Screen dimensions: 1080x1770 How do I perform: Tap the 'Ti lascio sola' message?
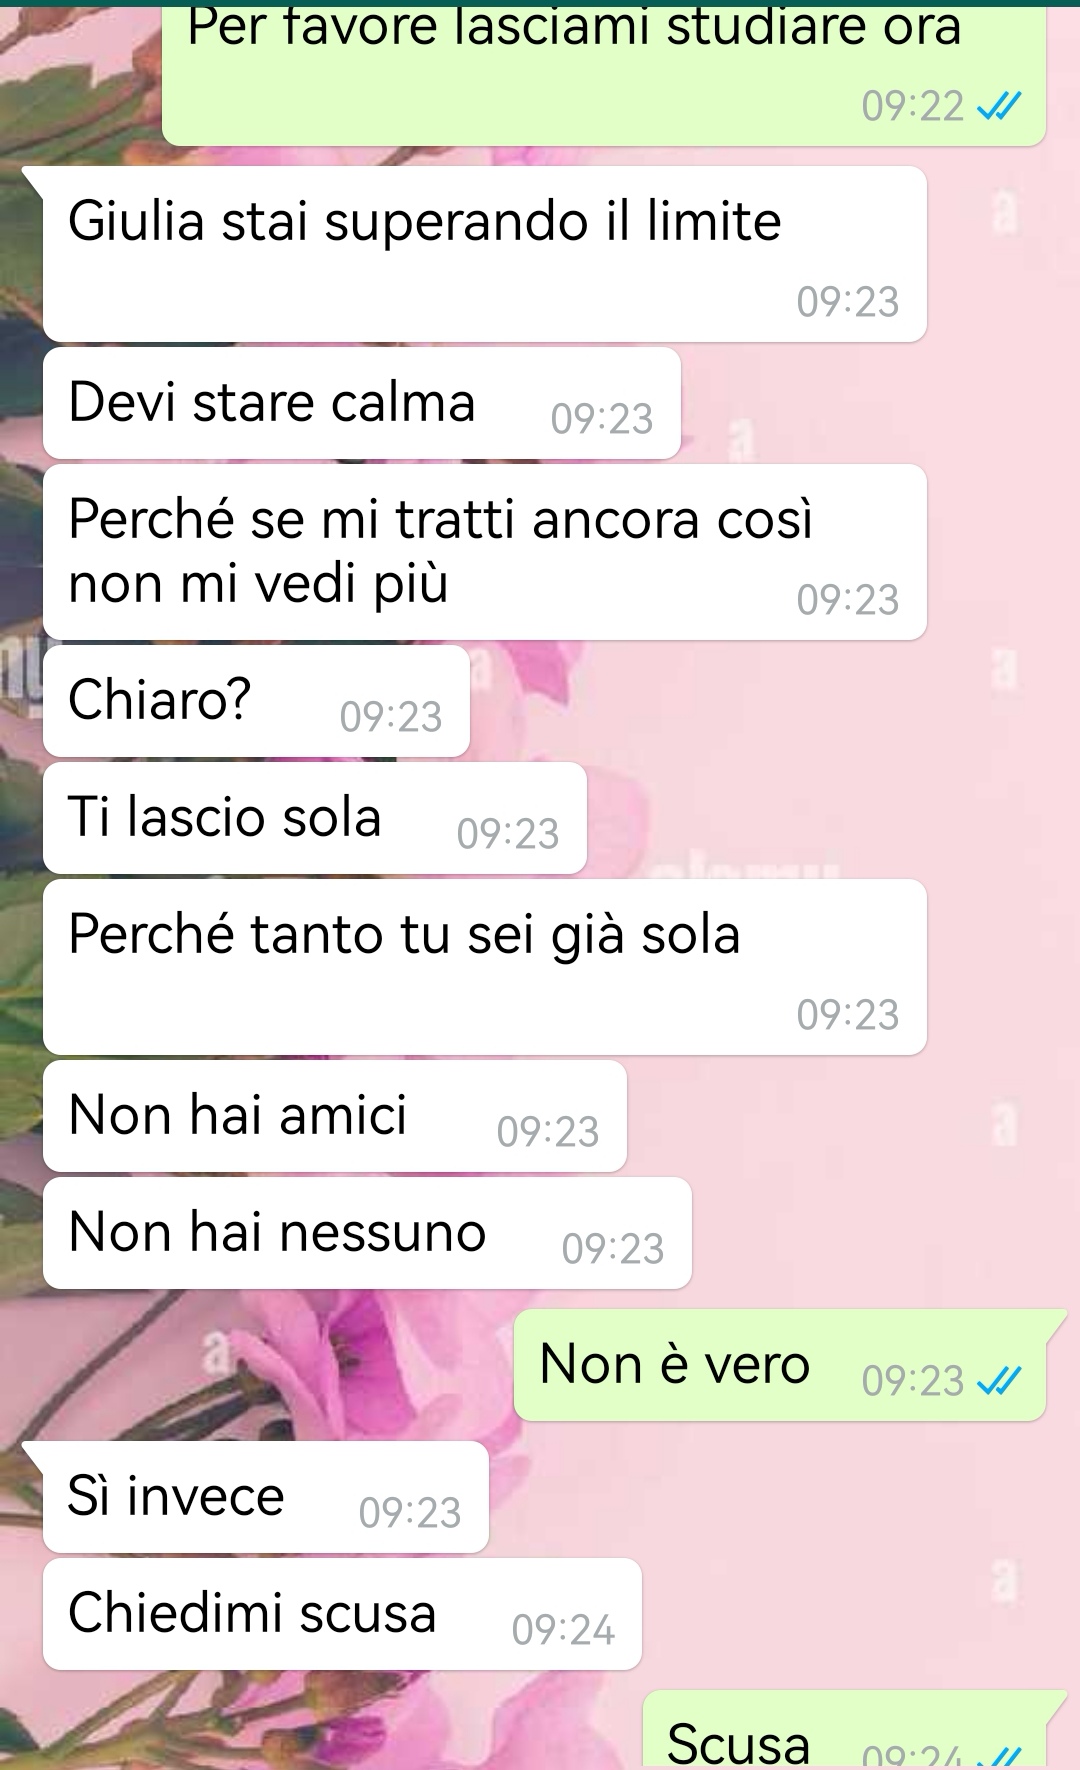[315, 818]
